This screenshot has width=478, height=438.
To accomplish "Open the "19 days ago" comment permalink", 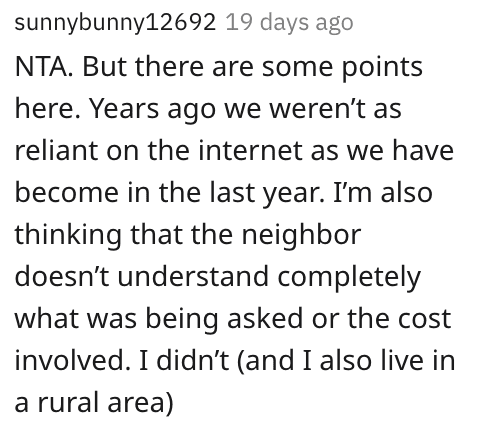I will 289,23.
